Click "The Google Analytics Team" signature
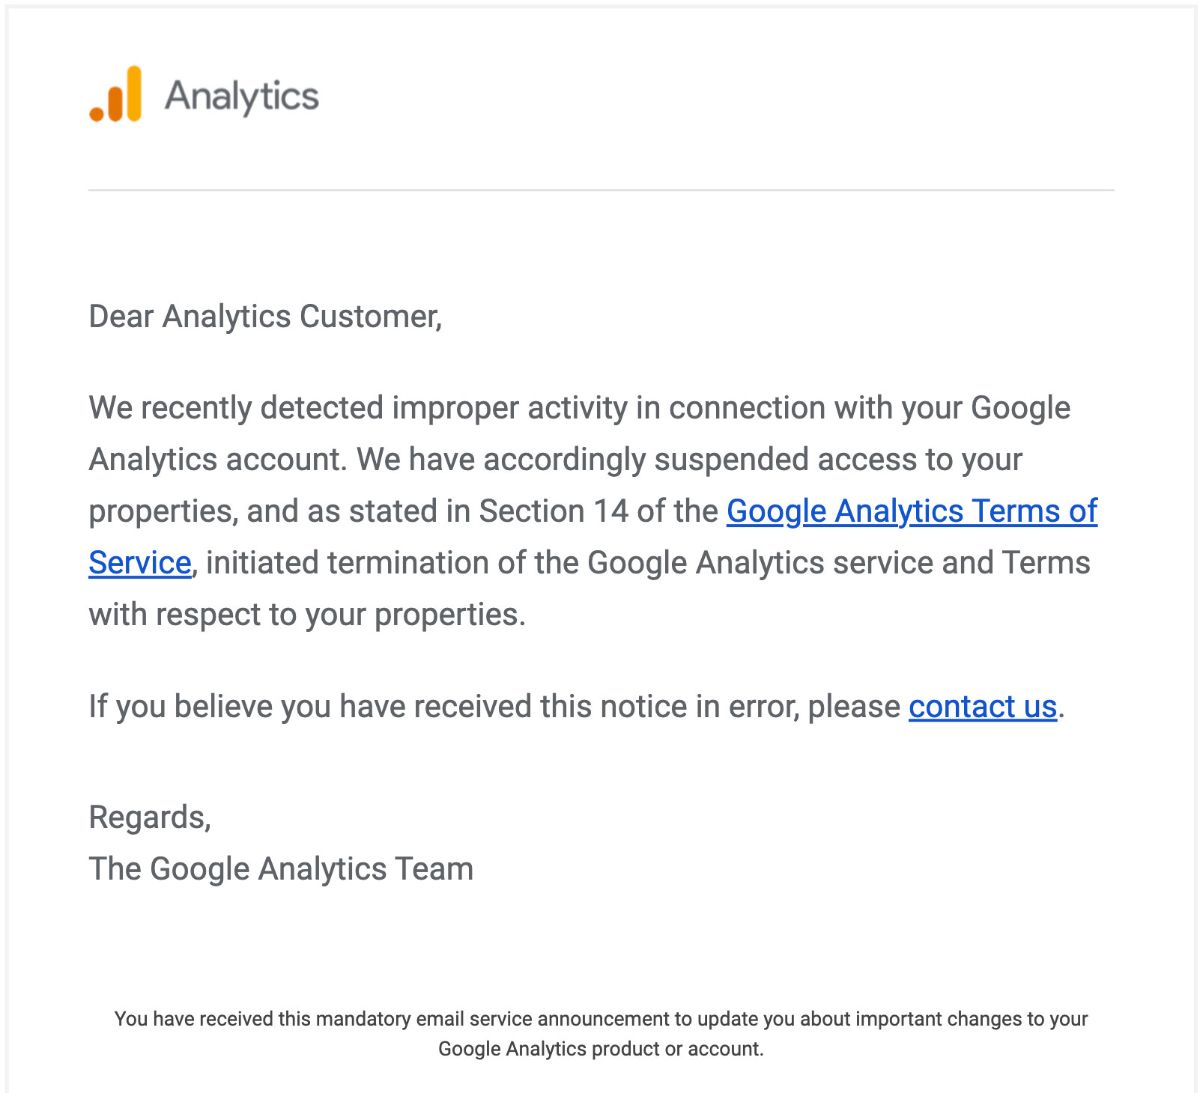This screenshot has height=1093, width=1200. [x=281, y=869]
